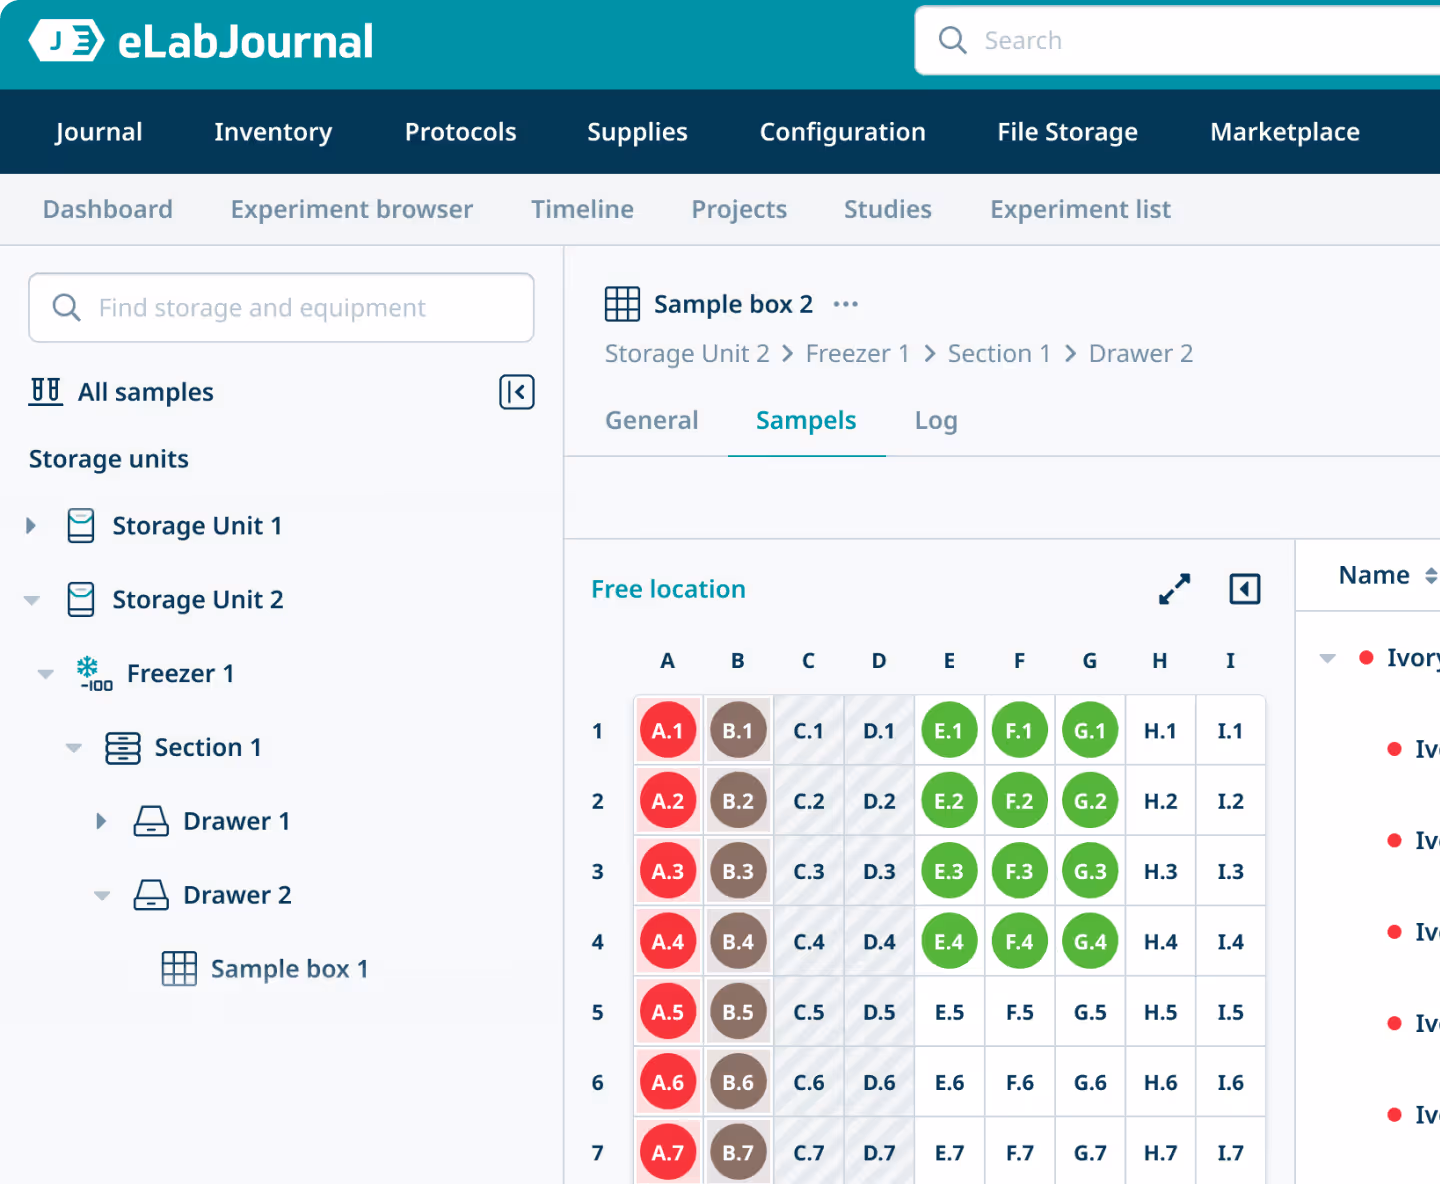Screen dimensions: 1440x1184
Task: Expand Storage Unit 1 tree node
Action: (31, 525)
